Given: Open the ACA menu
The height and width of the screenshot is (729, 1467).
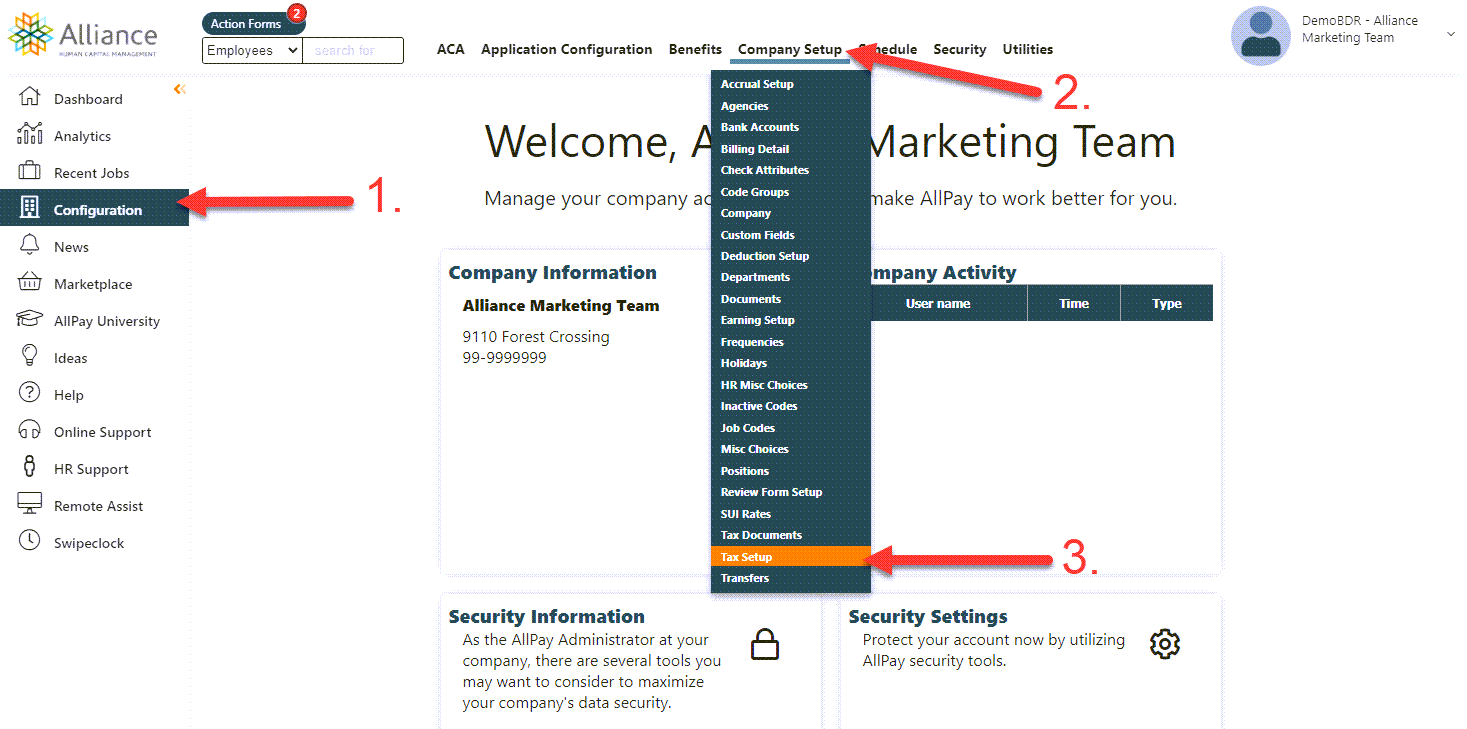Looking at the screenshot, I should [451, 49].
